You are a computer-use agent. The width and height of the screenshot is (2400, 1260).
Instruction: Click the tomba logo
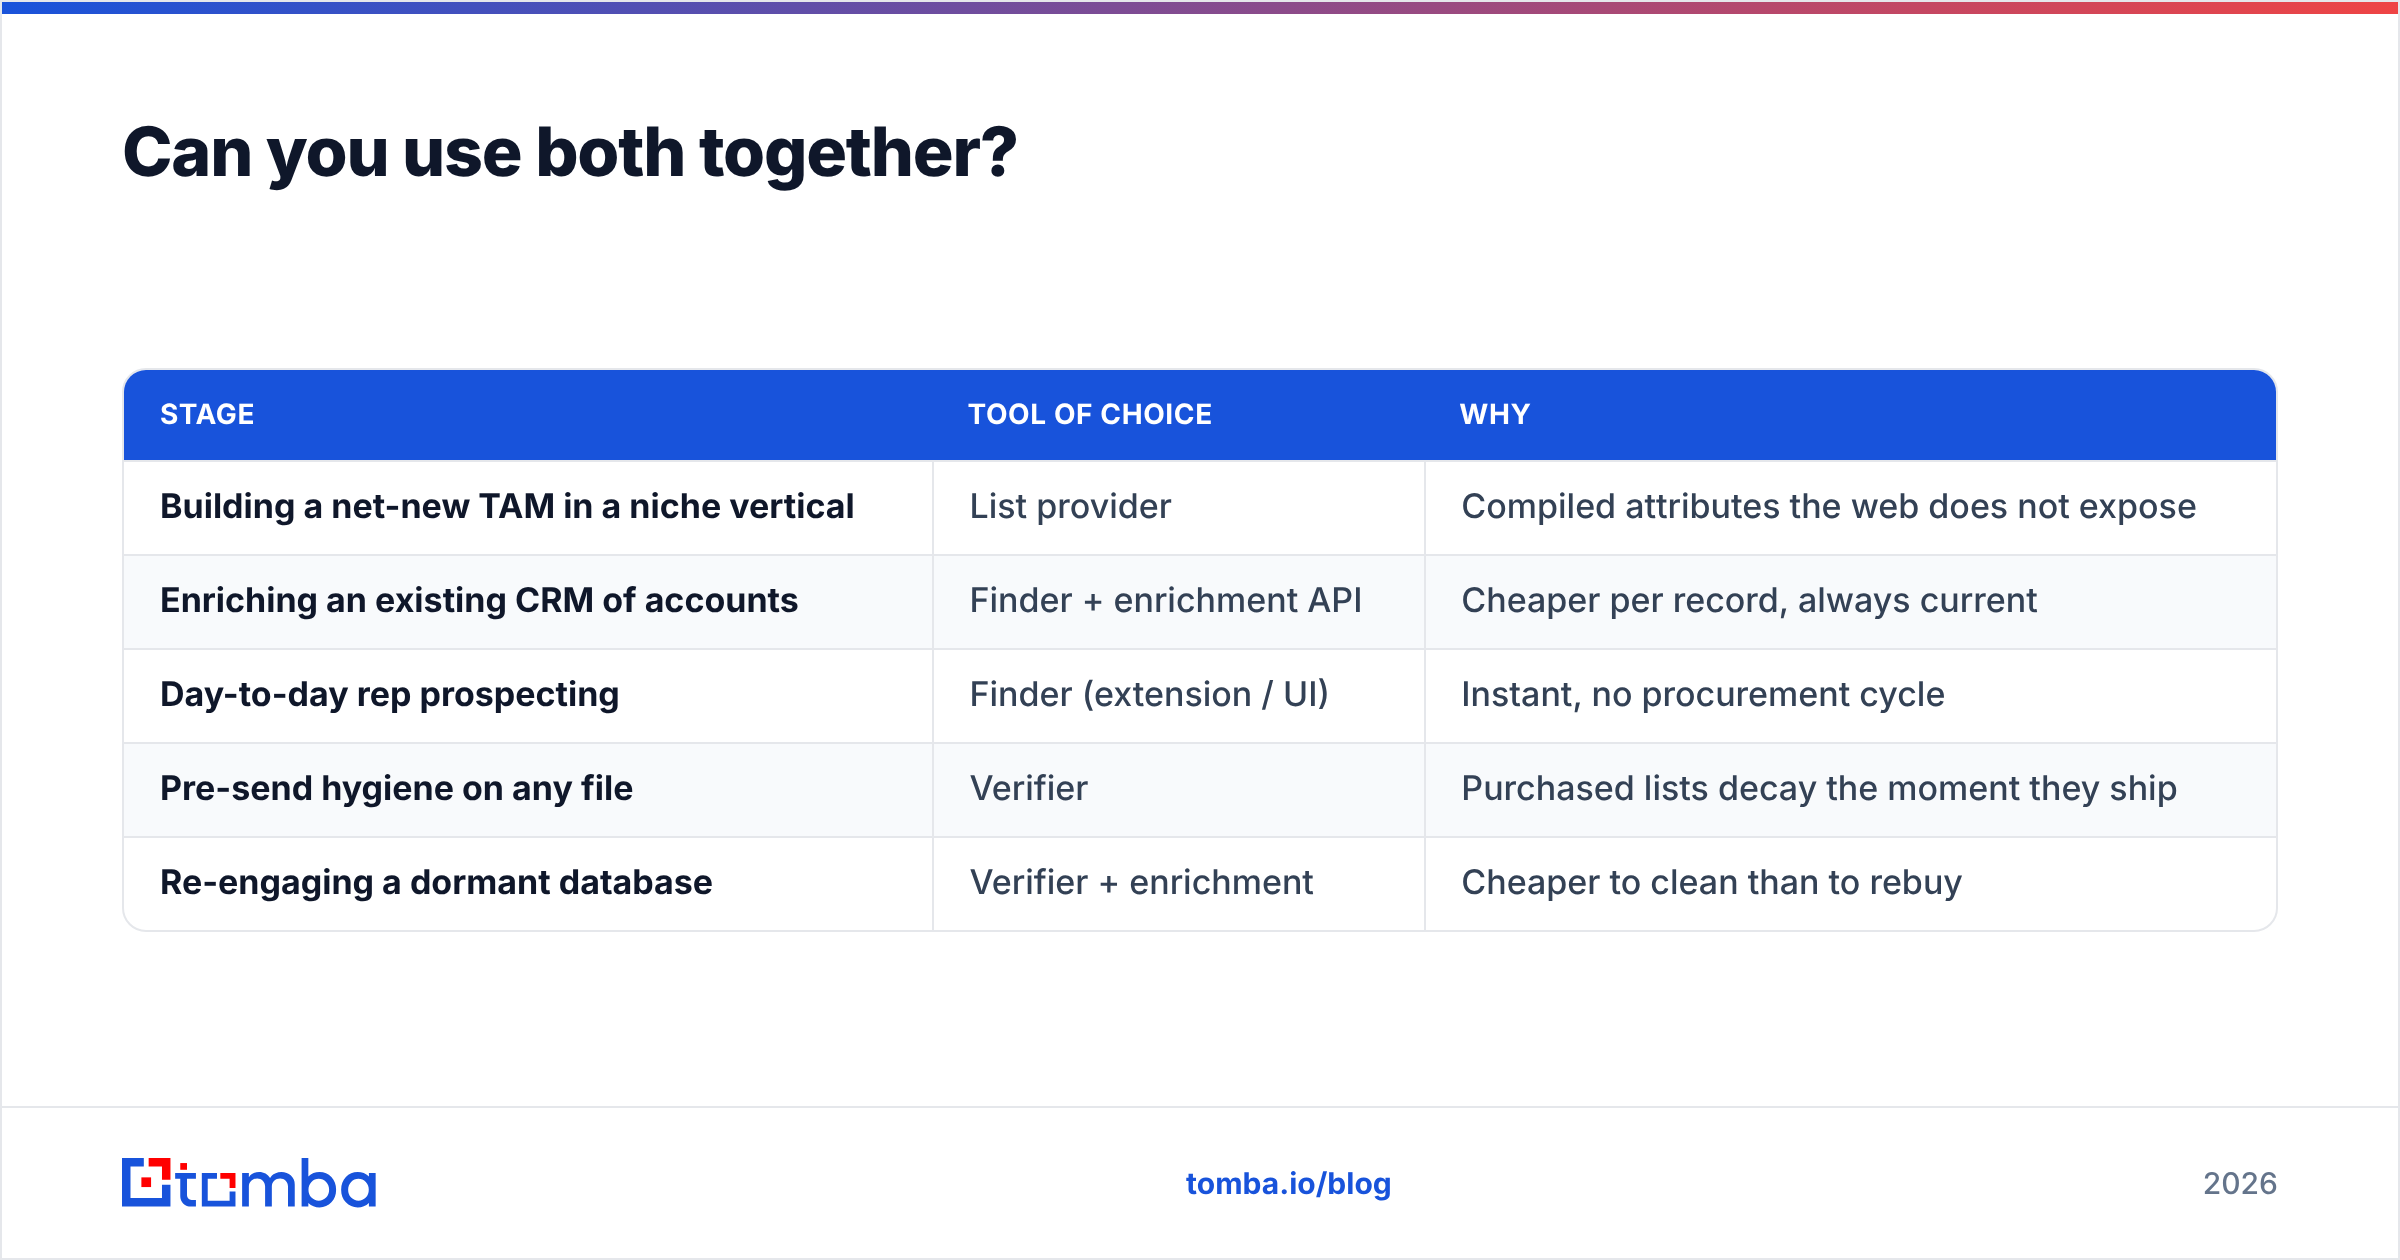point(249,1183)
